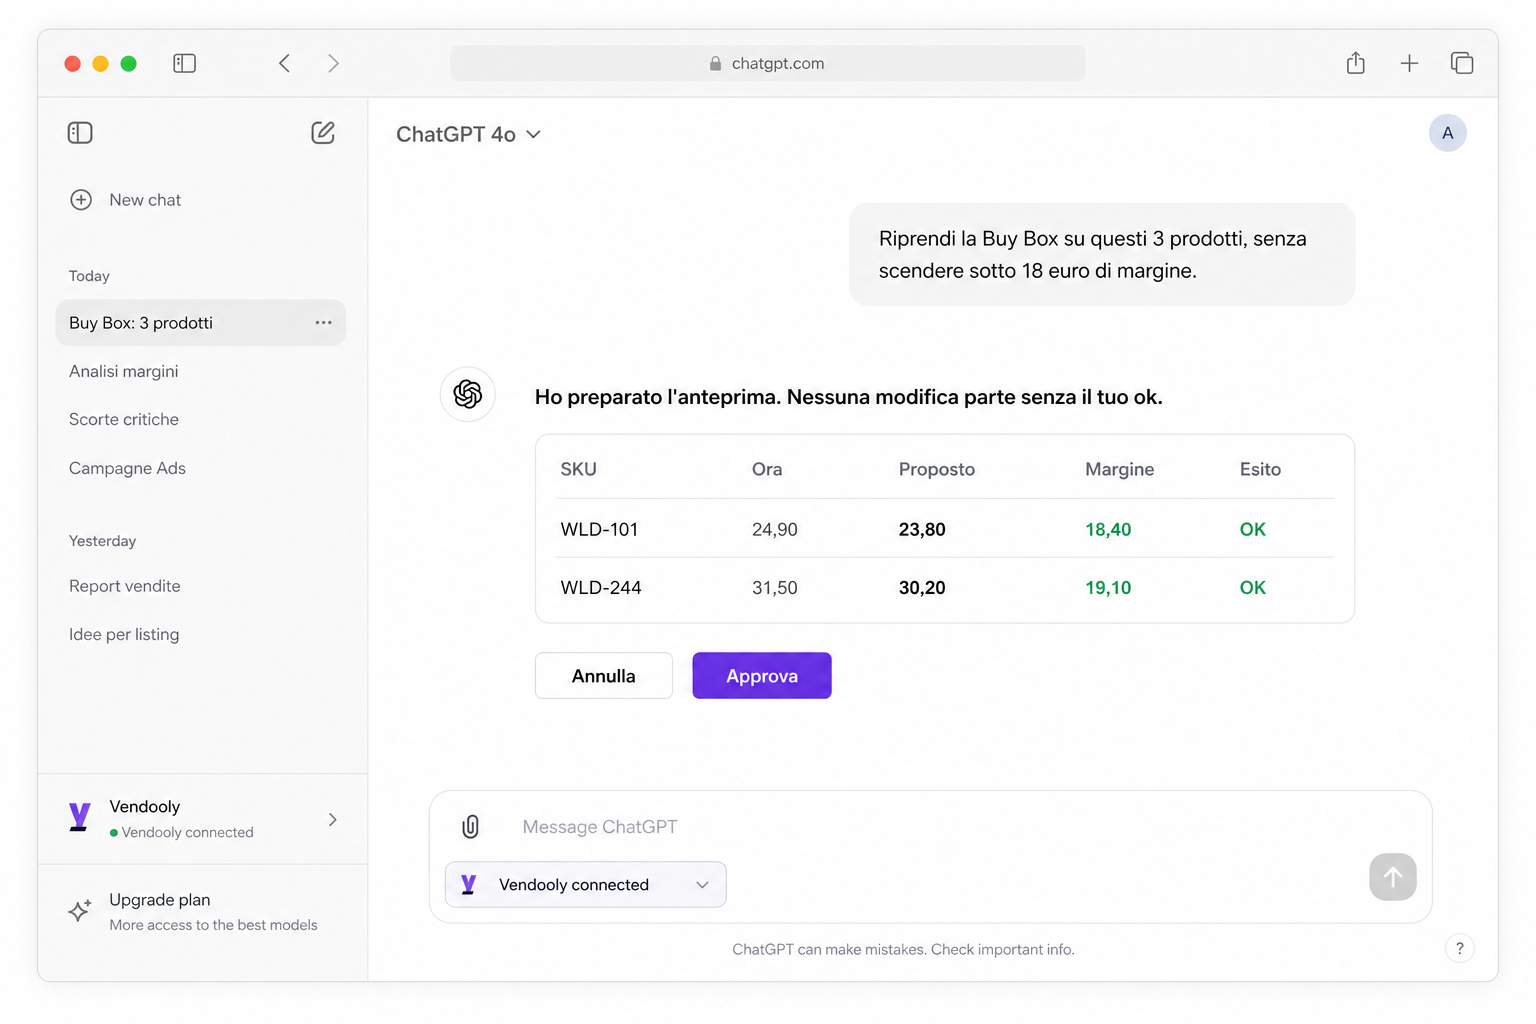The image size is (1536, 1024).
Task: Click the browser share icon
Action: pos(1356,63)
